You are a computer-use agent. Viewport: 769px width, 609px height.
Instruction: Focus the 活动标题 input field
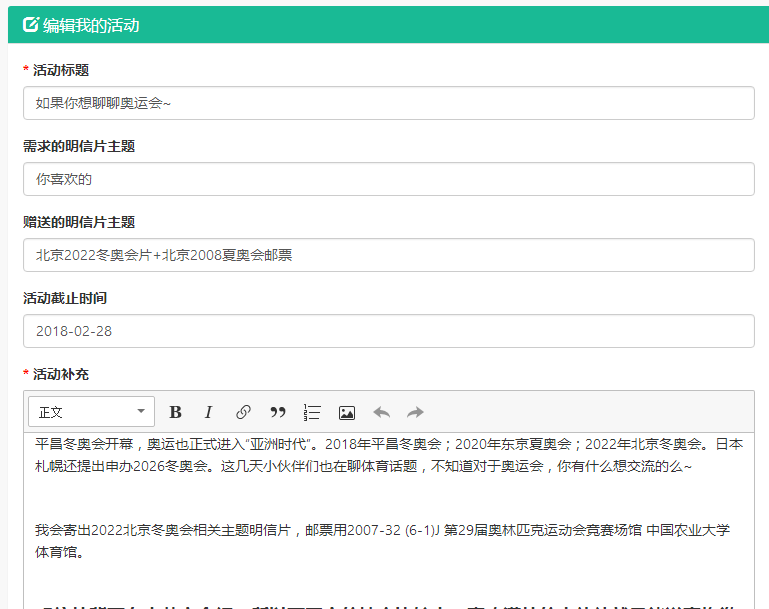388,103
